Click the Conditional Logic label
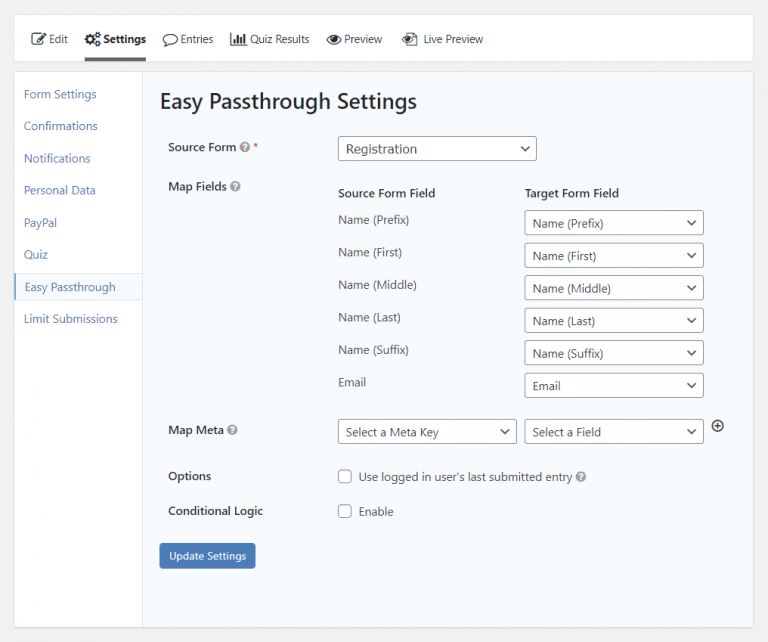 pyautogui.click(x=216, y=511)
